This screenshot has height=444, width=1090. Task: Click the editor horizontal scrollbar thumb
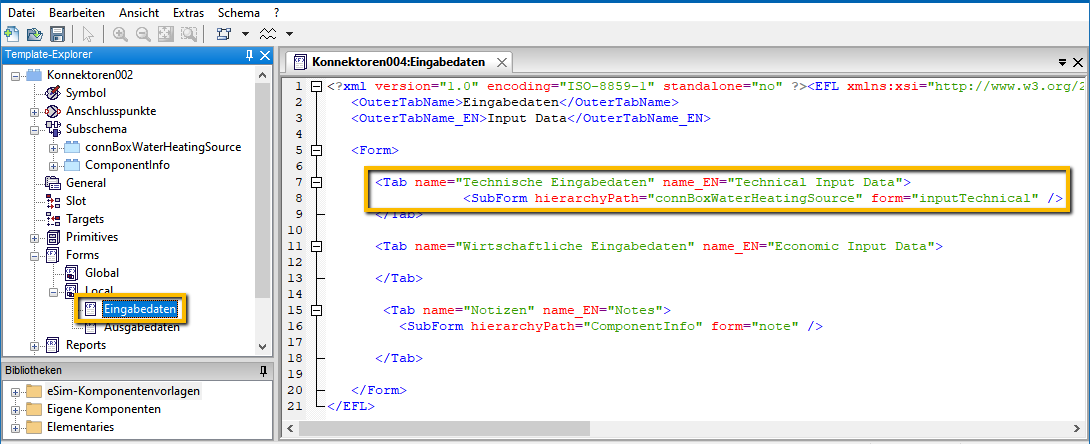coord(444,428)
